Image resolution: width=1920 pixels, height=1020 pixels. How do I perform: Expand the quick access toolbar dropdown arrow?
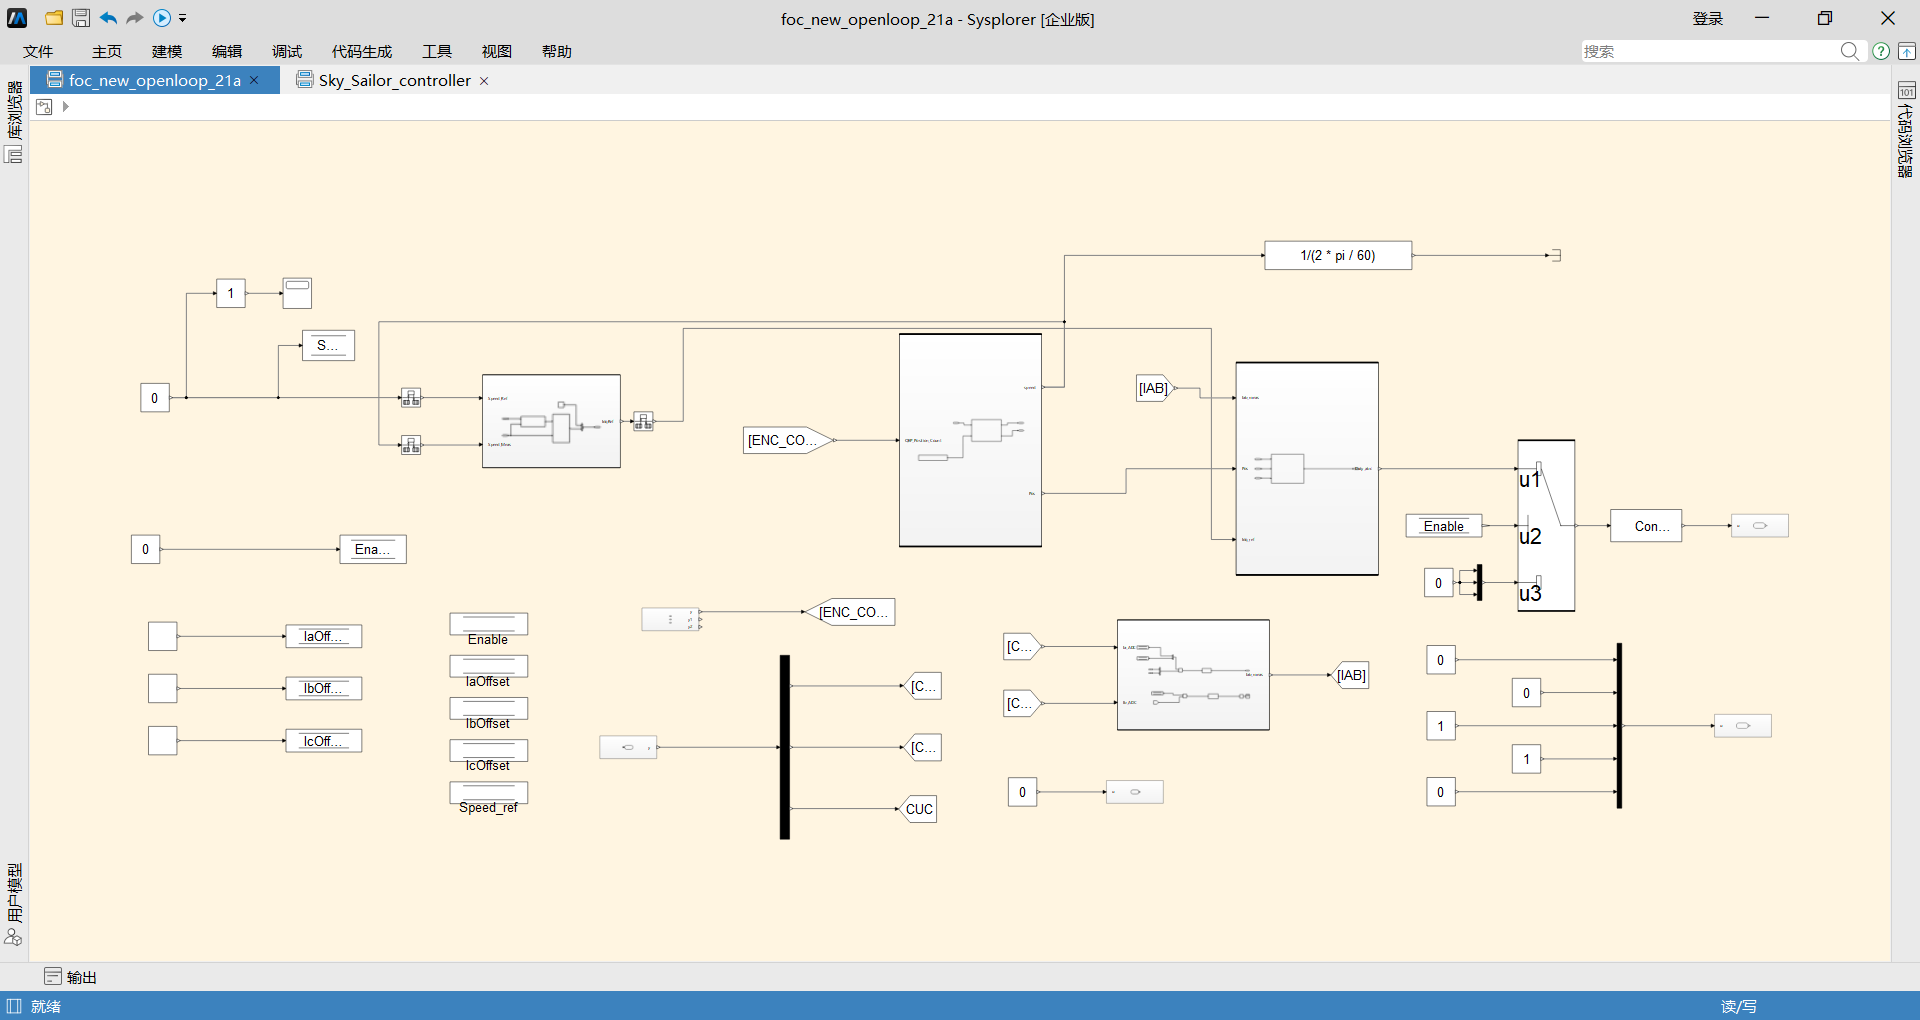(x=183, y=18)
